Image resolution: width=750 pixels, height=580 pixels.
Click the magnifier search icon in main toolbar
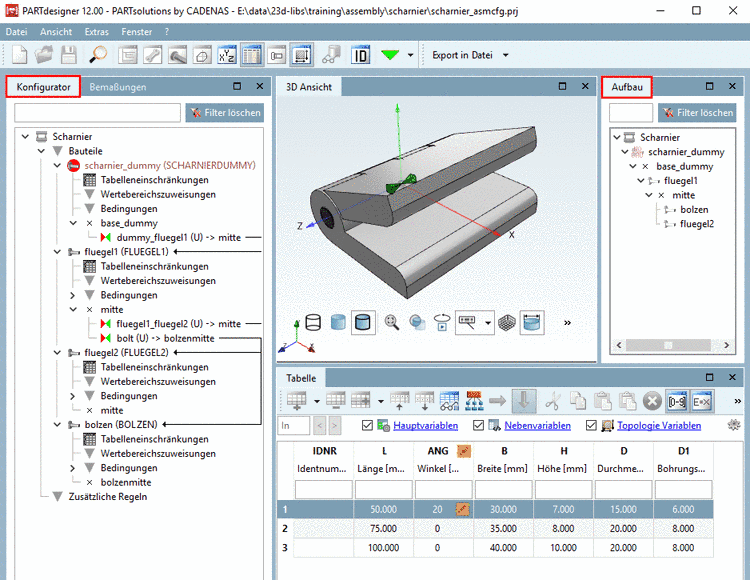pos(98,55)
